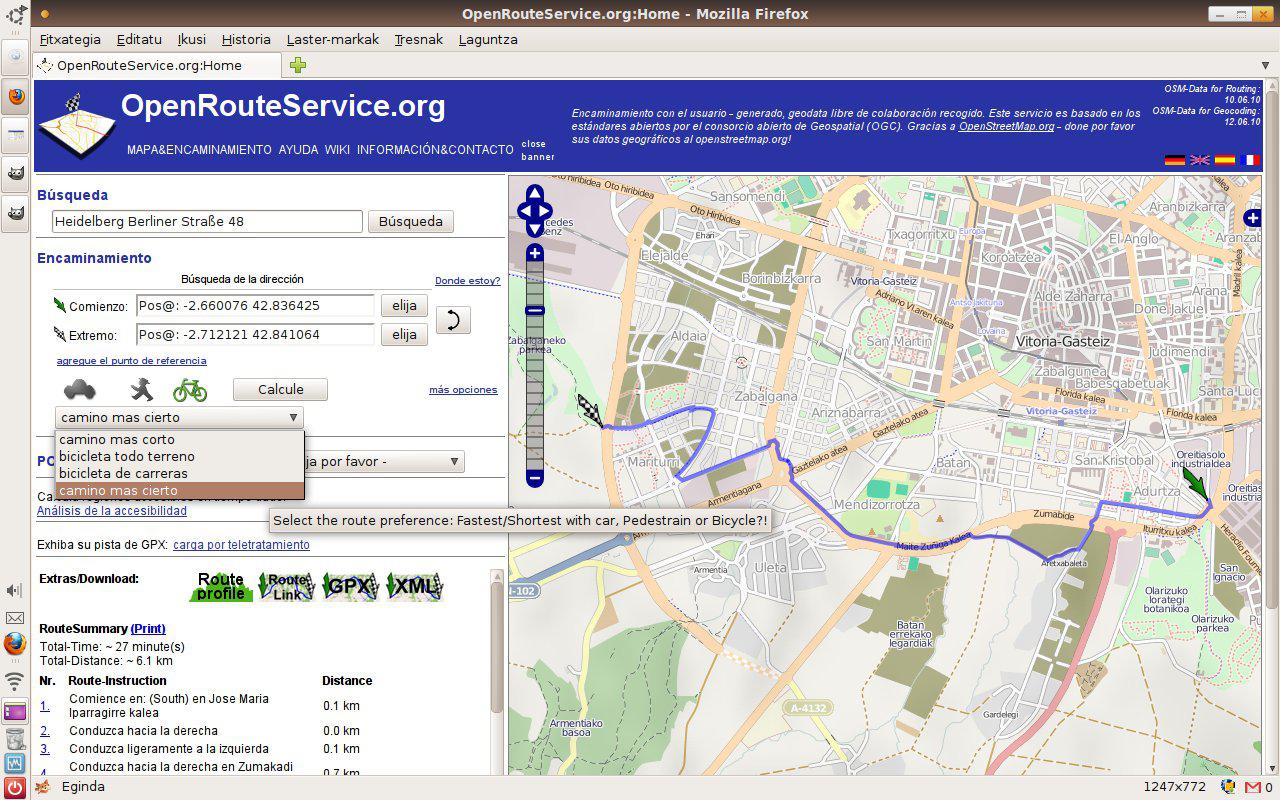Open map layer switcher plus icon

click(x=1252, y=218)
